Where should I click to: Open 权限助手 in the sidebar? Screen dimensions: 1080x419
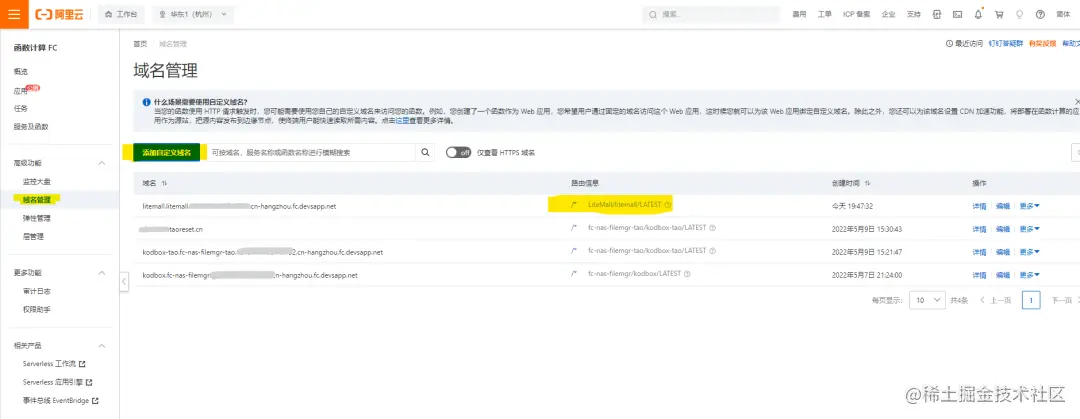coord(37,309)
